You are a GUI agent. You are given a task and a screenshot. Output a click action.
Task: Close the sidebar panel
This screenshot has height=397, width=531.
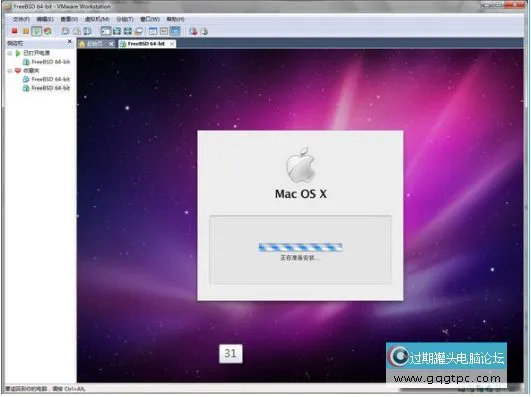69,41
